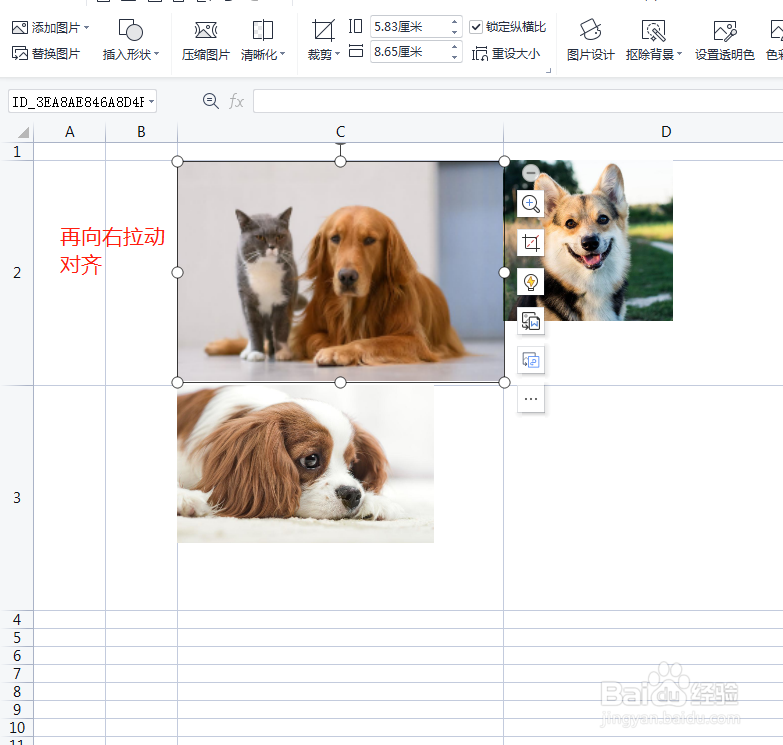Click the floating crop icon beside picture
Image resolution: width=783 pixels, height=745 pixels.
tap(530, 243)
